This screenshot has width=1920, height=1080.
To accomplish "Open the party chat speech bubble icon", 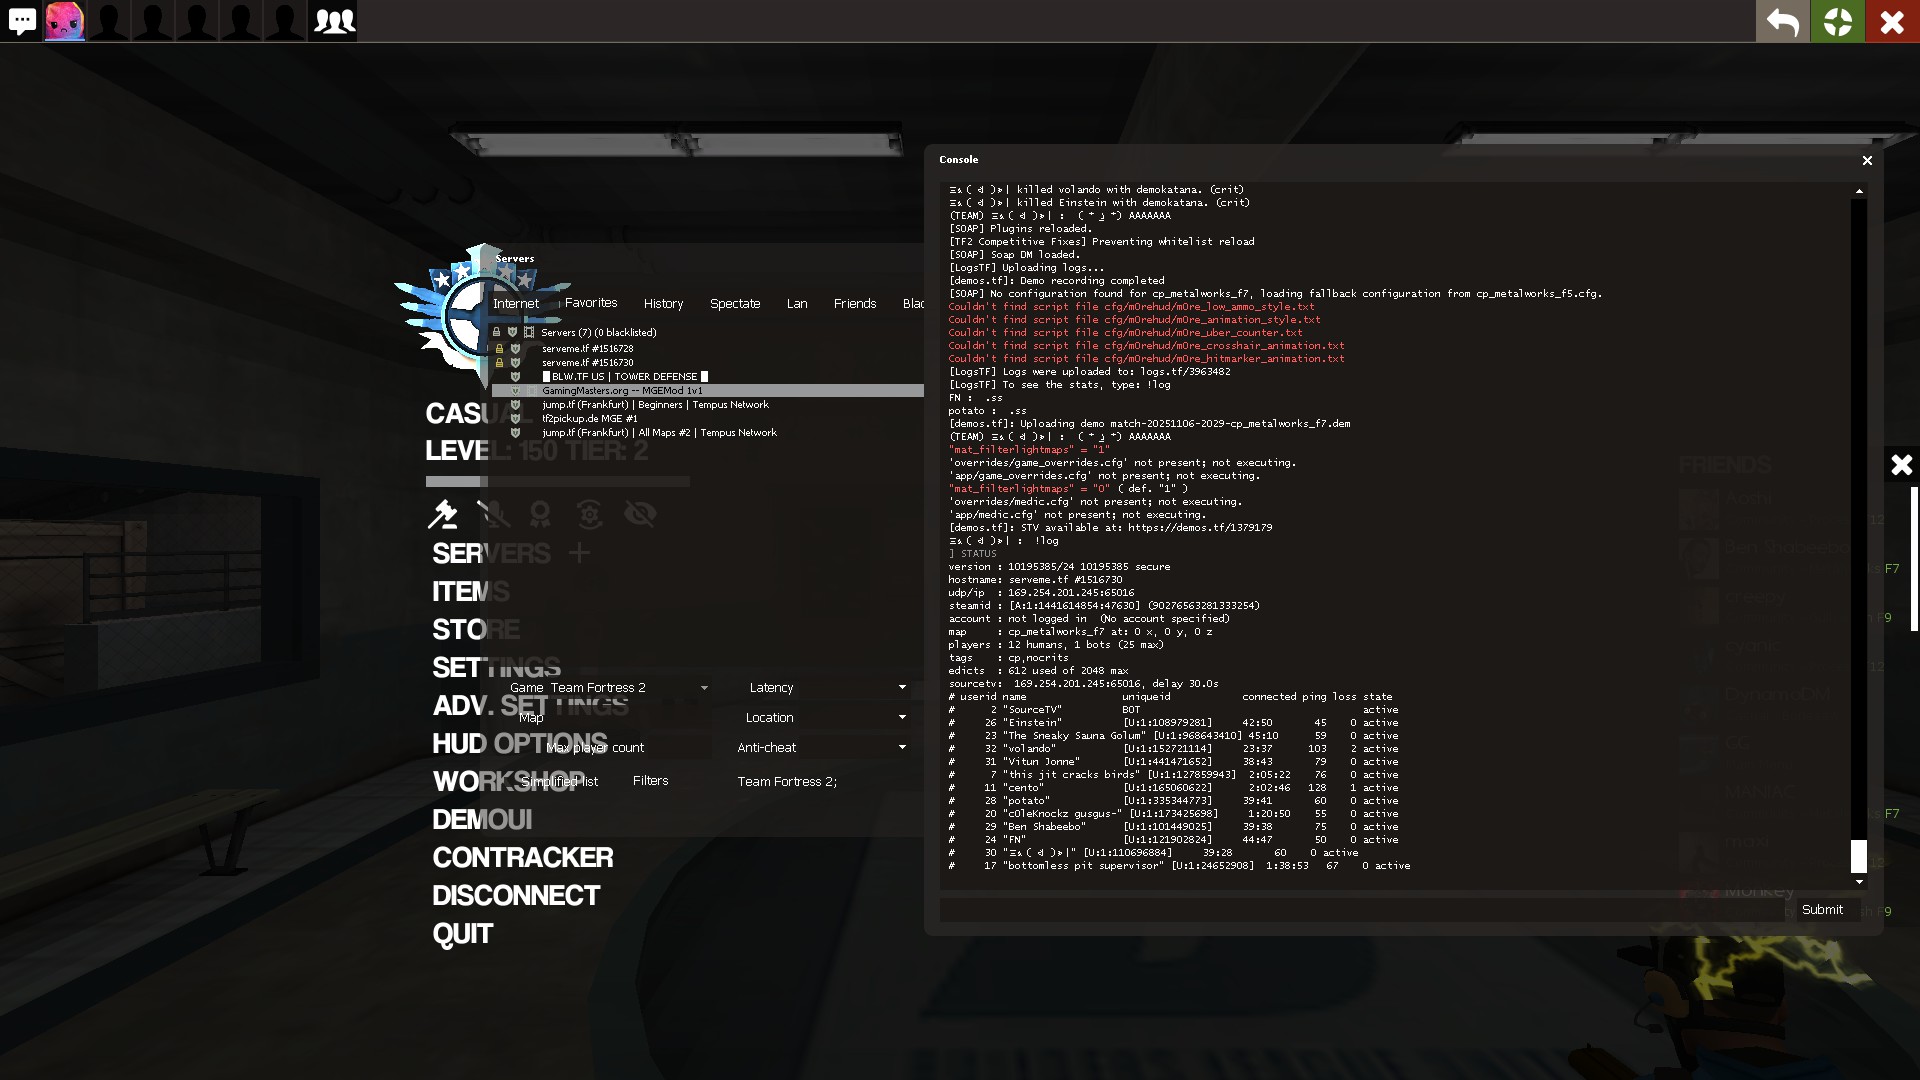I will click(x=22, y=21).
